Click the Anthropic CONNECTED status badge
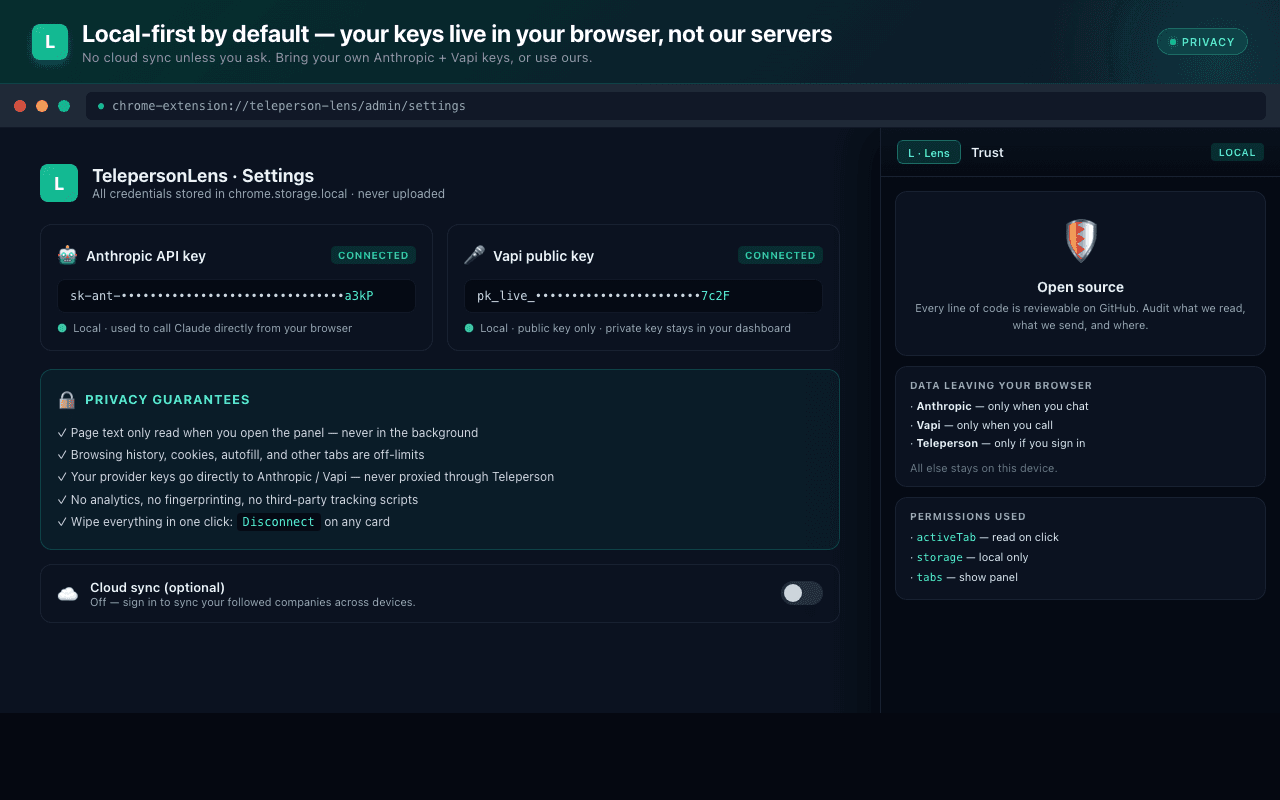Image resolution: width=1280 pixels, height=800 pixels. 373,255
